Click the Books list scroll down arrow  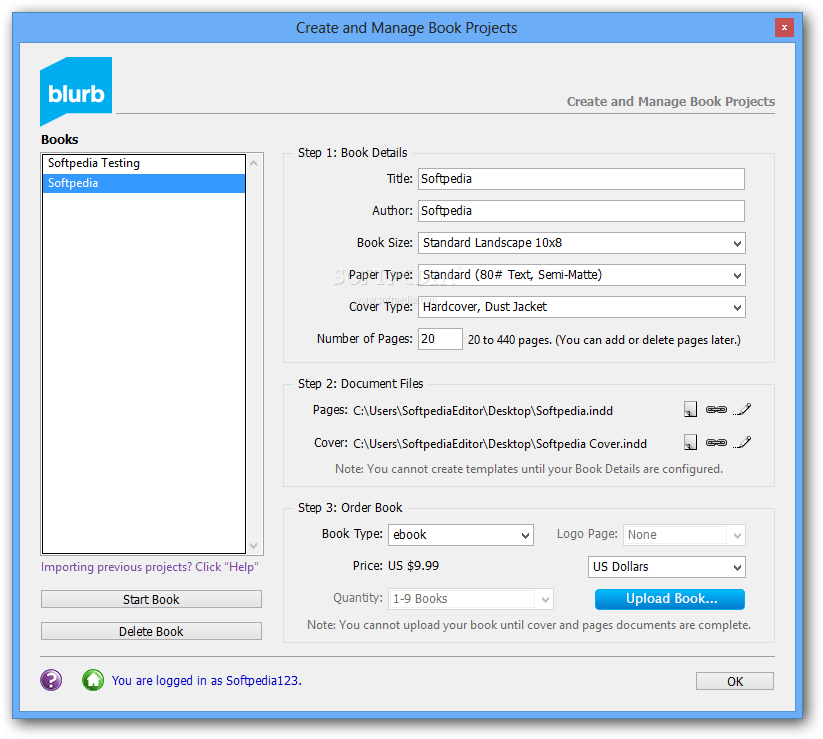pyautogui.click(x=254, y=545)
